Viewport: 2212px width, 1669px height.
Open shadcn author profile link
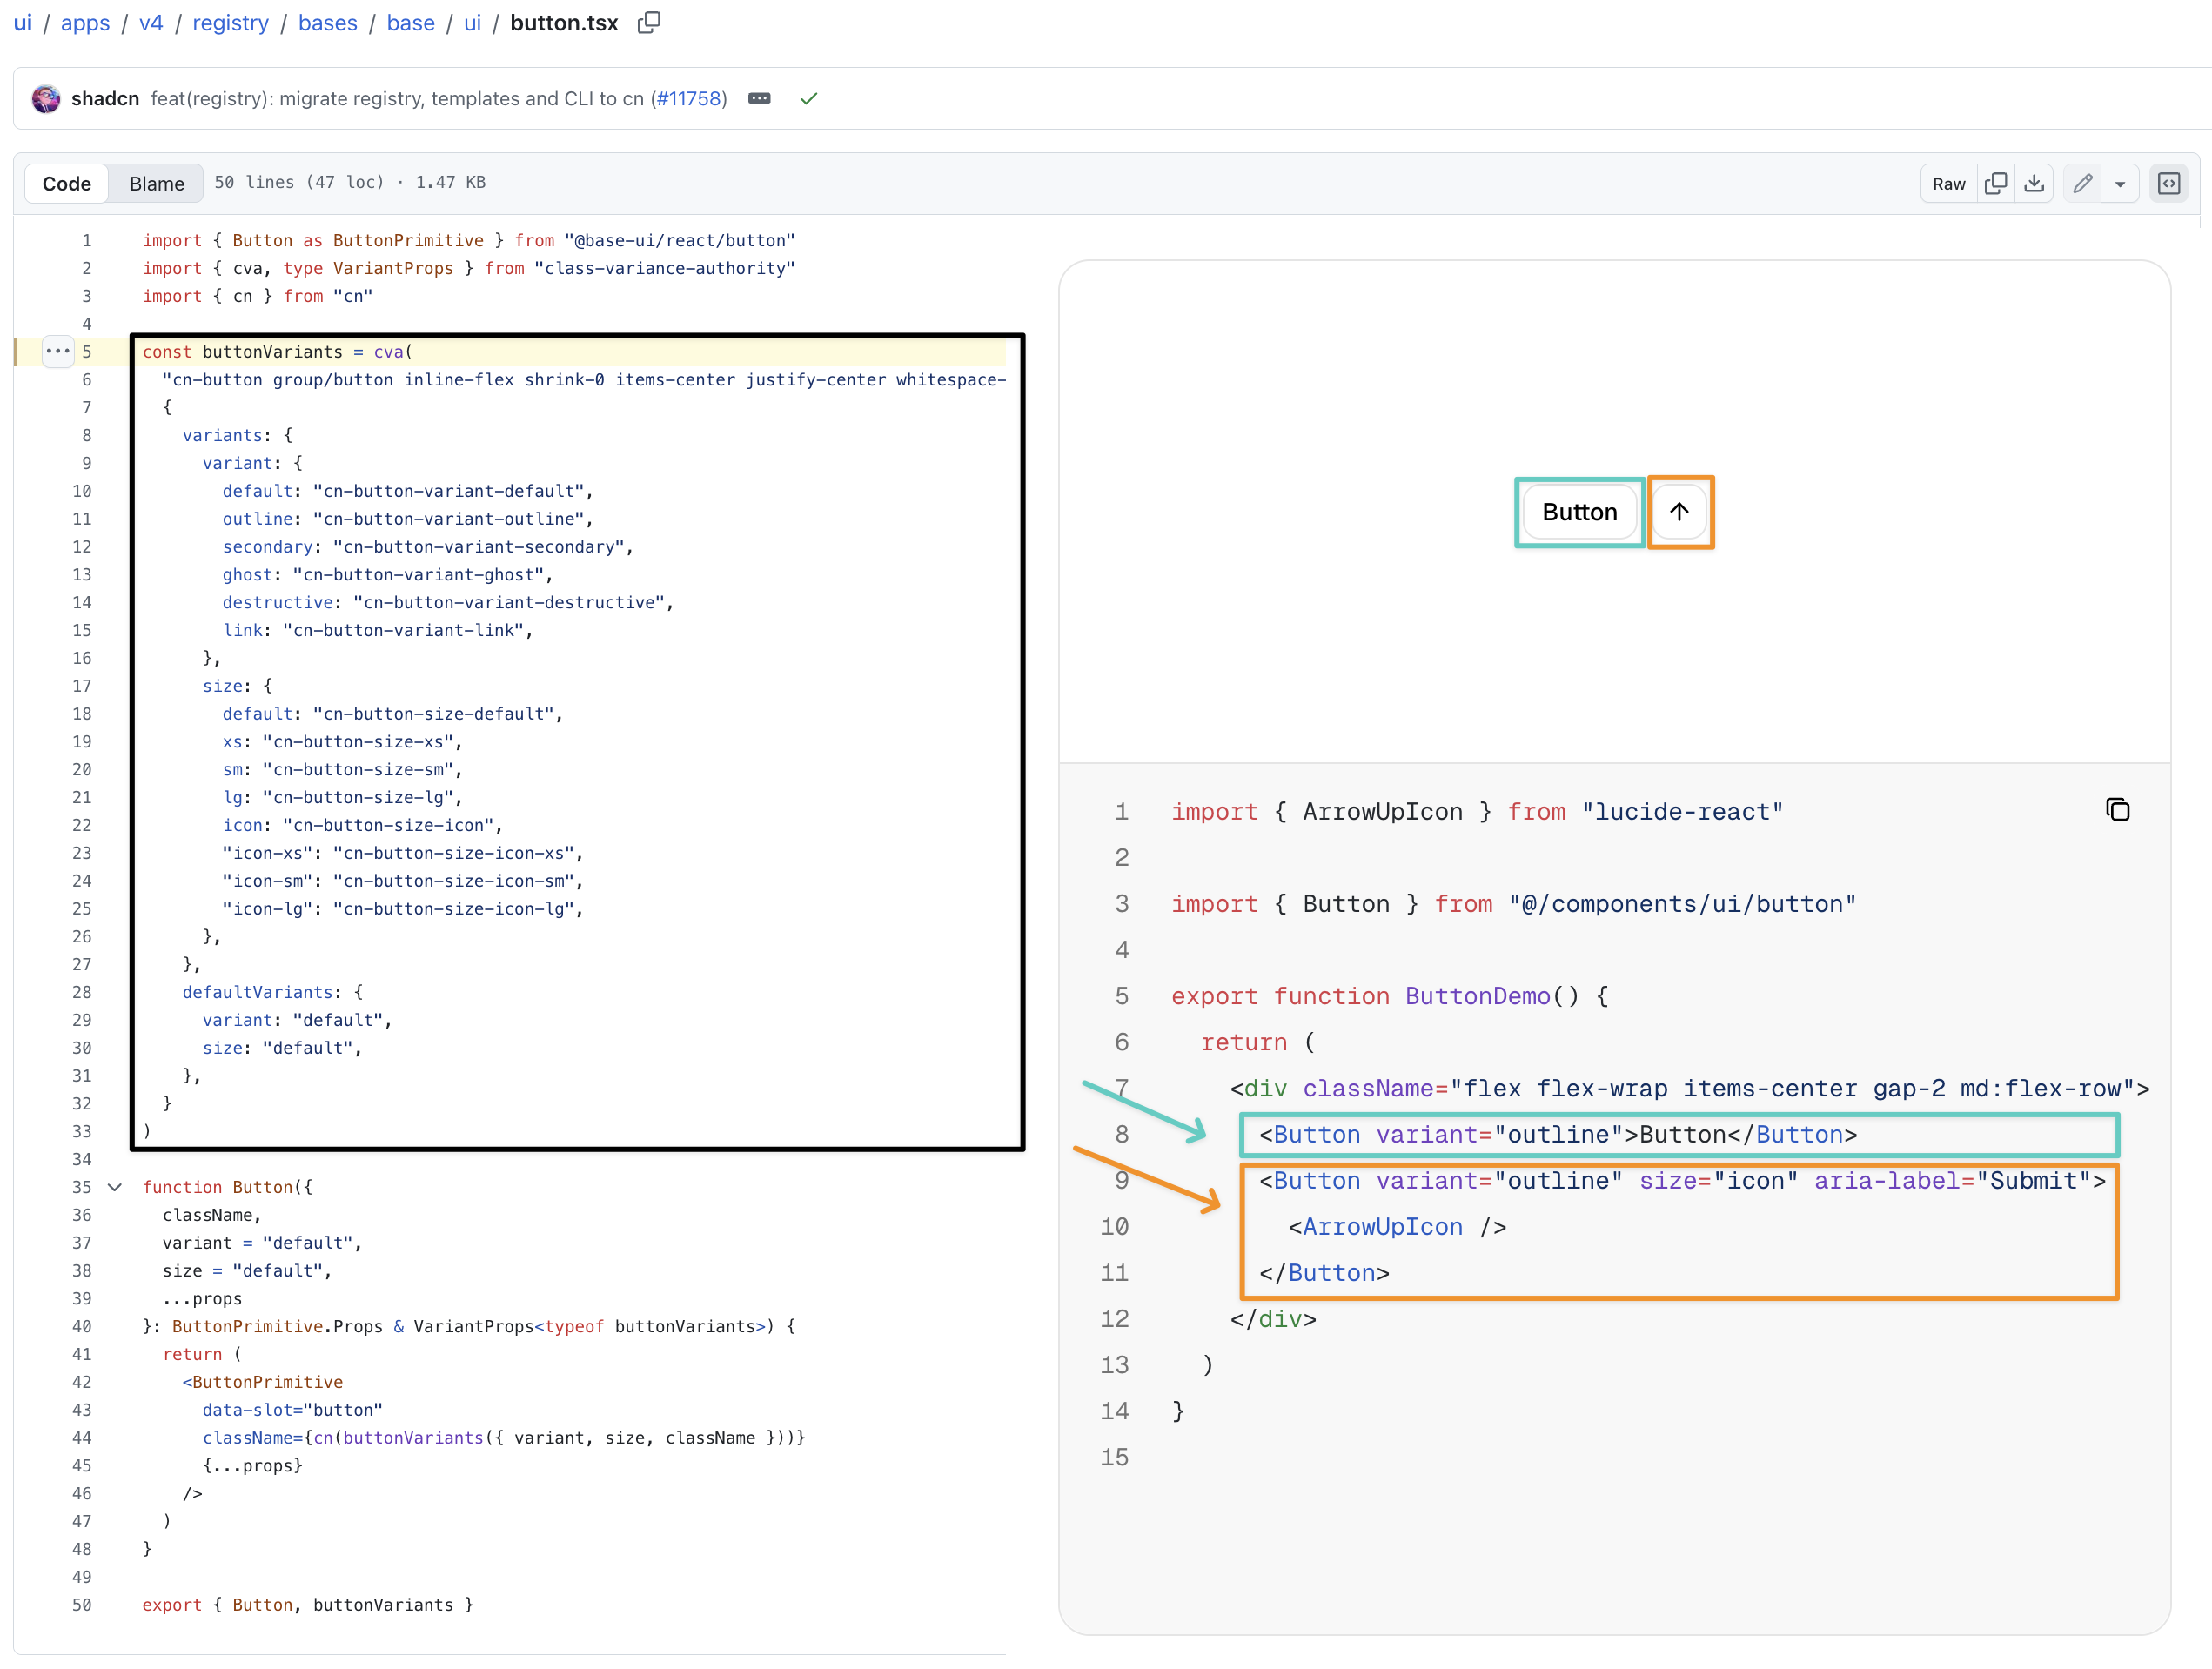(105, 98)
